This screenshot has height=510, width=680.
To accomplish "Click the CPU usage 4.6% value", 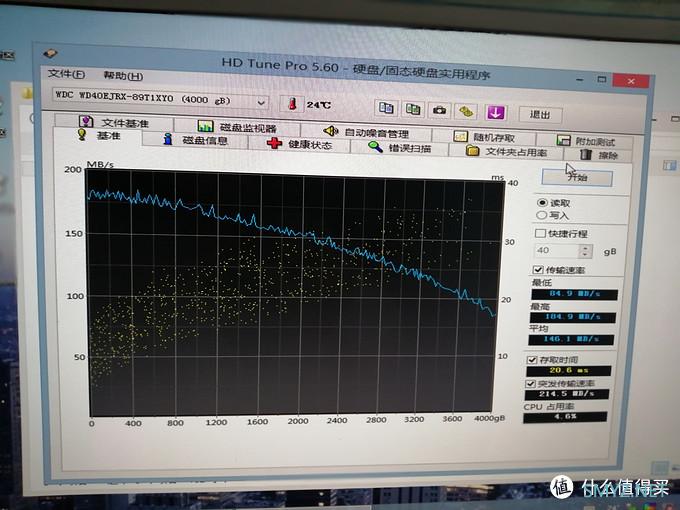I will pos(565,417).
